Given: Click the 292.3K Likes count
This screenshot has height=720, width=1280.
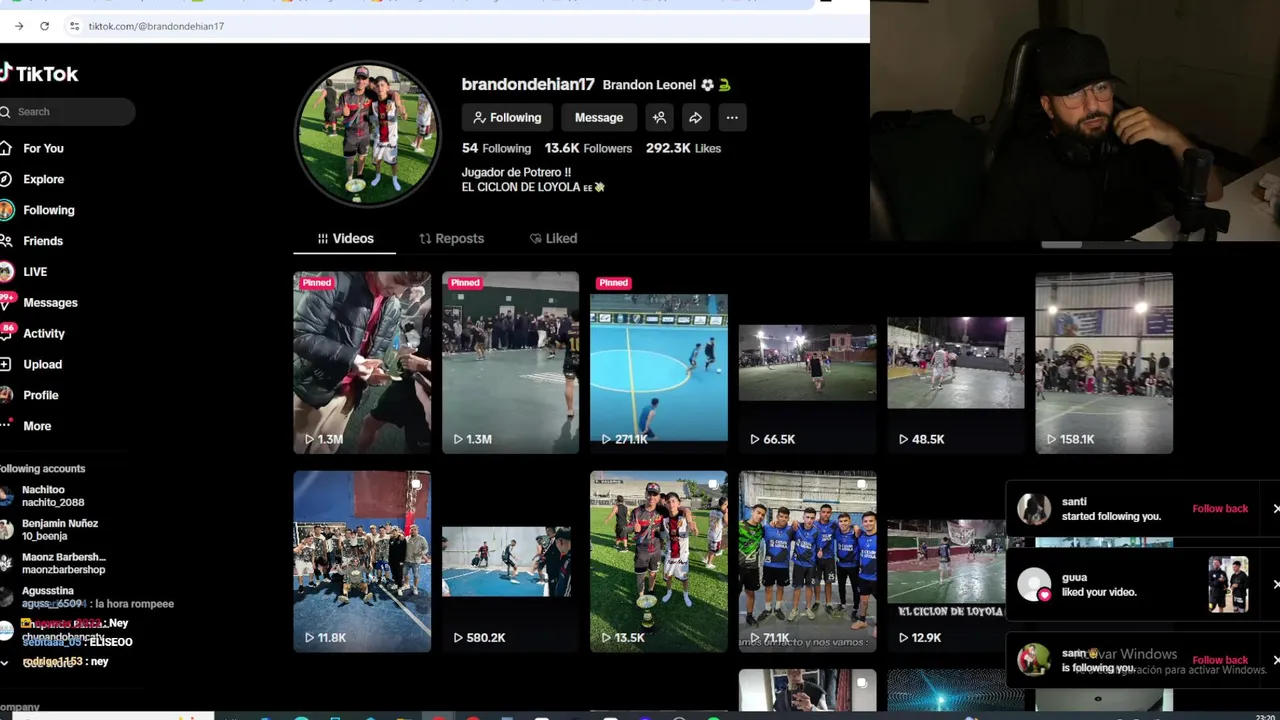Looking at the screenshot, I should [683, 148].
